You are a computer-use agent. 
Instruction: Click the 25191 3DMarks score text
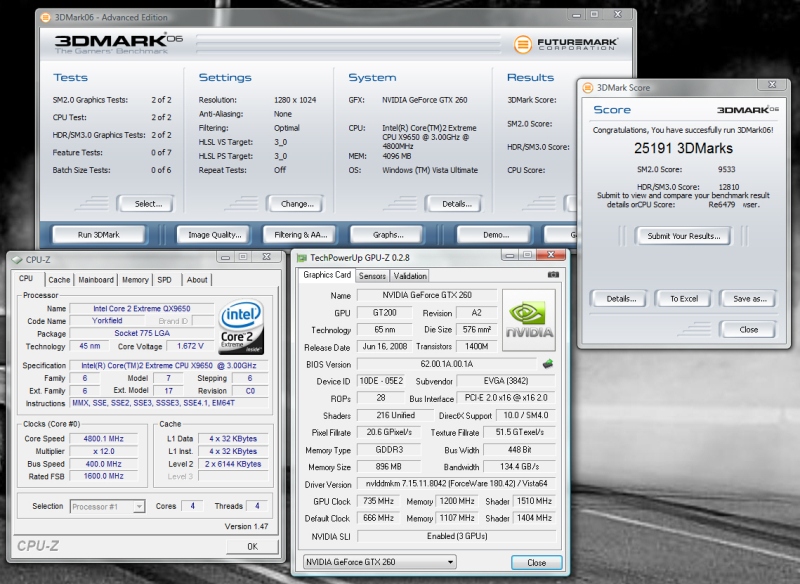(683, 148)
